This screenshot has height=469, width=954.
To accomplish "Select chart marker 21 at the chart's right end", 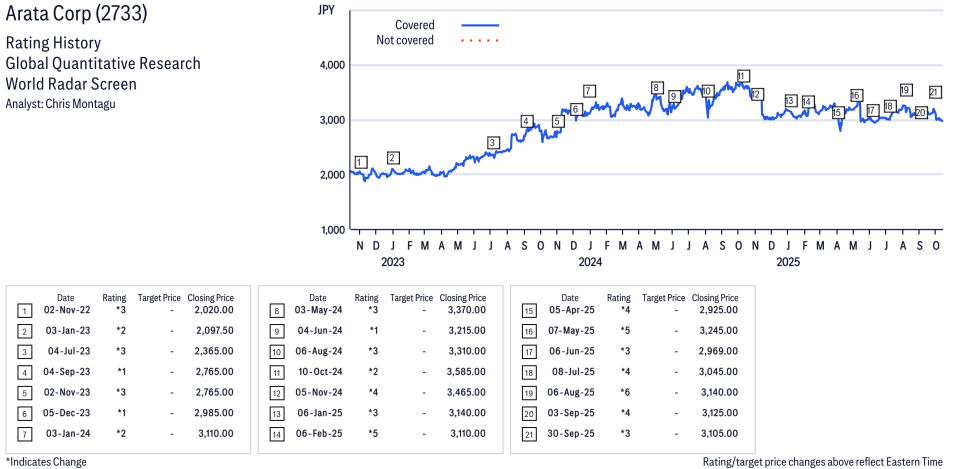I will point(934,92).
